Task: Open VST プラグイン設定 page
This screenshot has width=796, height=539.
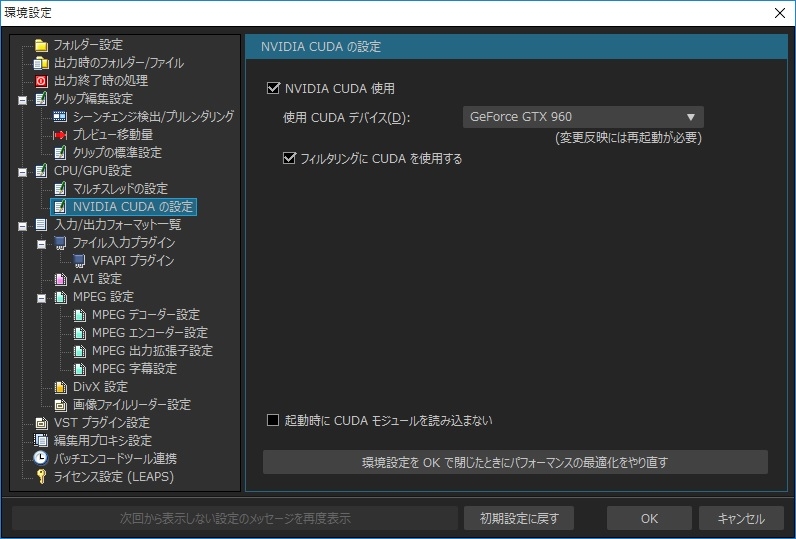Action: coord(102,423)
